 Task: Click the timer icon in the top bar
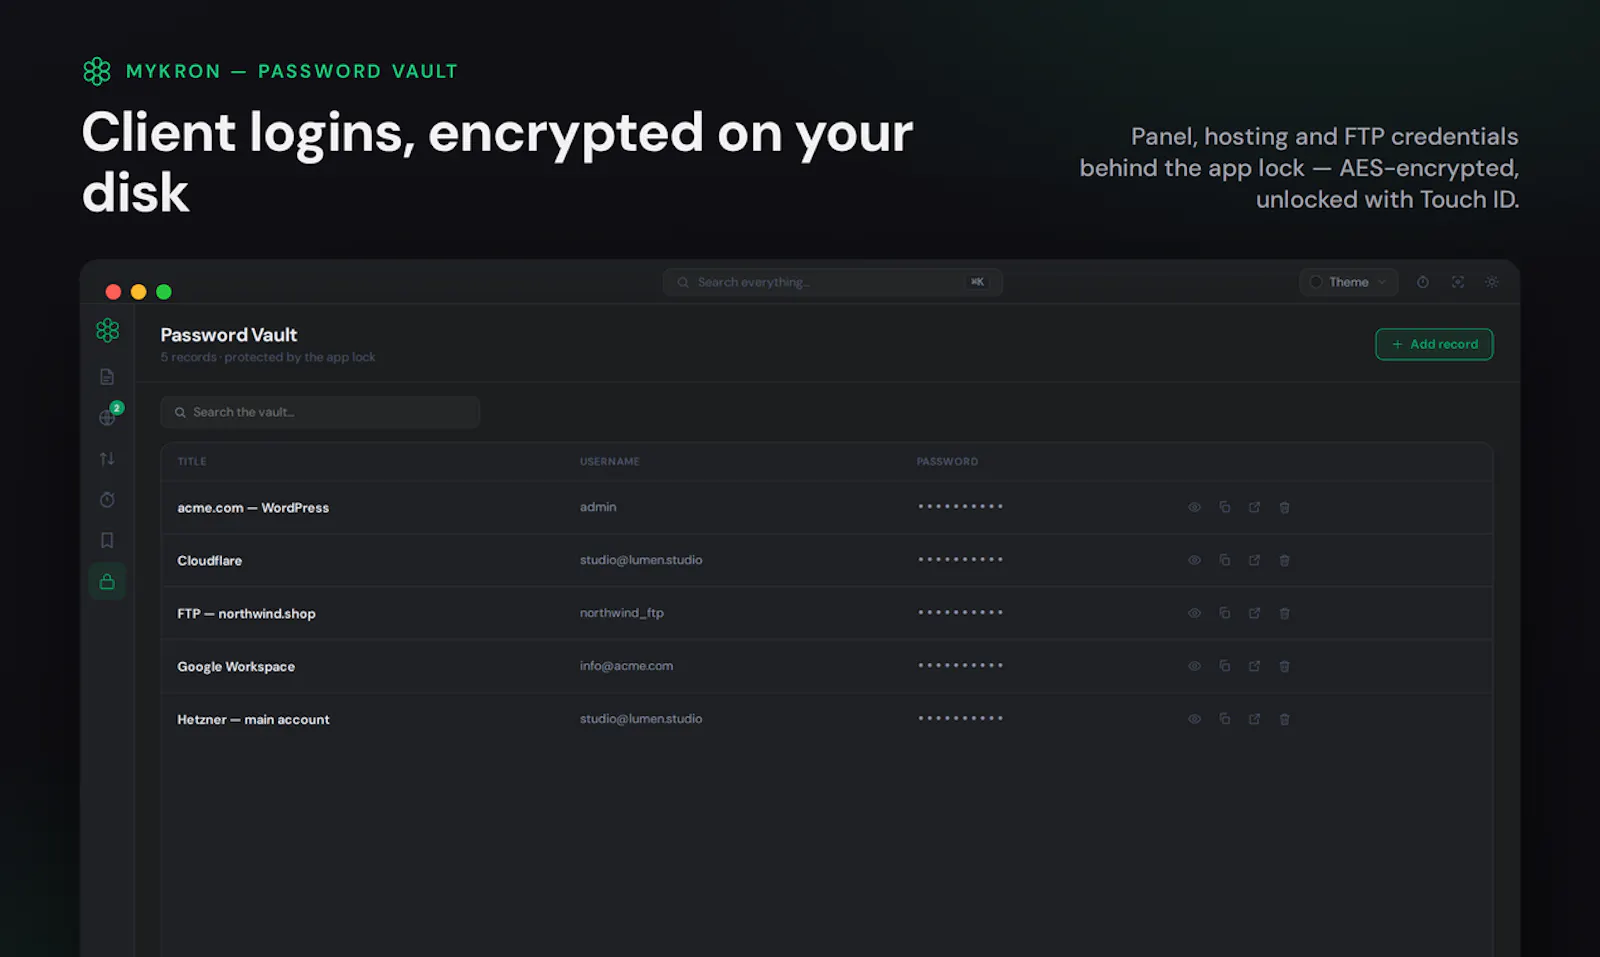tap(1423, 282)
